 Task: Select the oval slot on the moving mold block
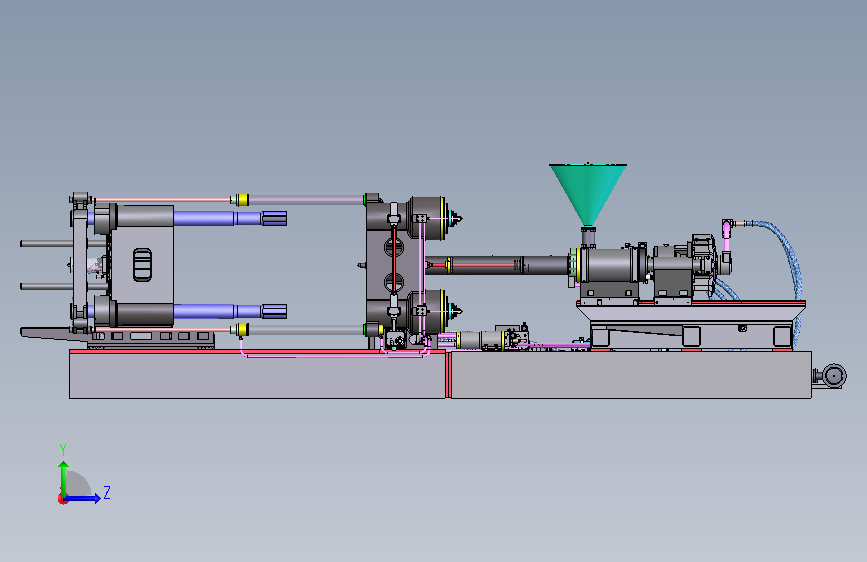[142, 264]
